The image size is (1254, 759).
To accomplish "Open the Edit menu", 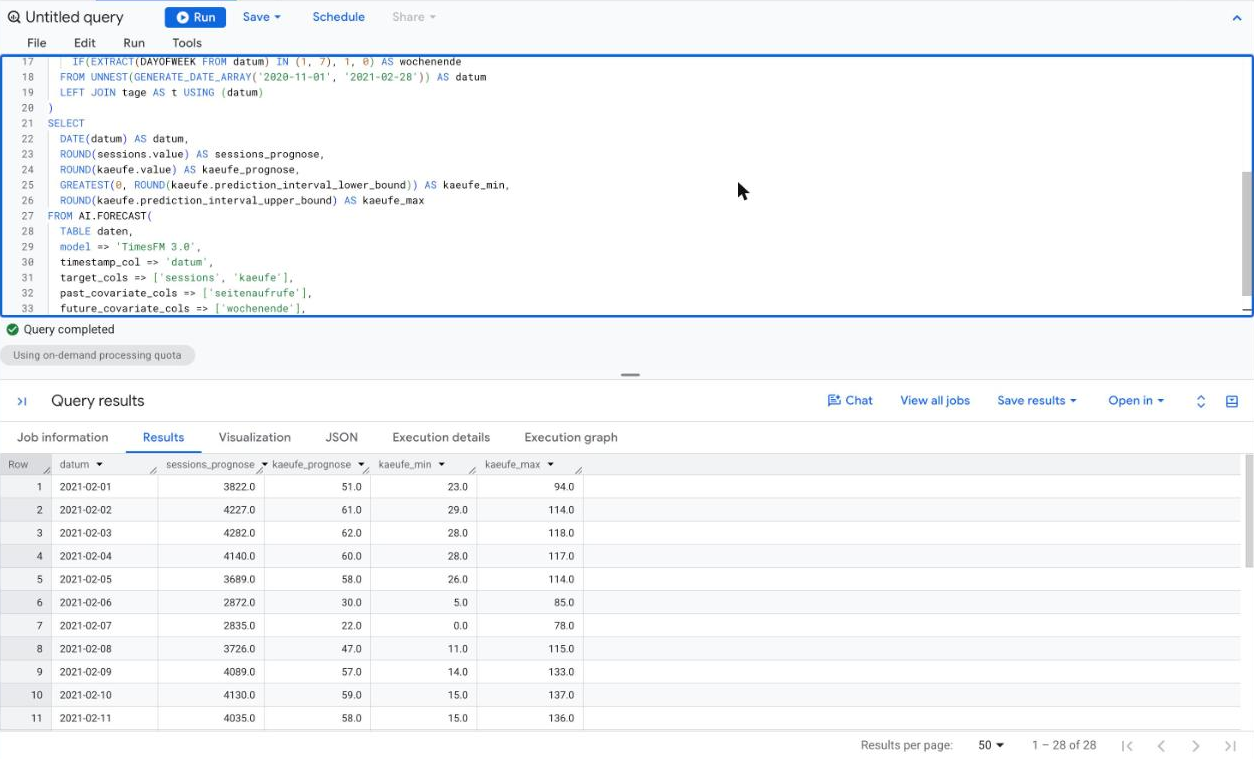I will (85, 43).
